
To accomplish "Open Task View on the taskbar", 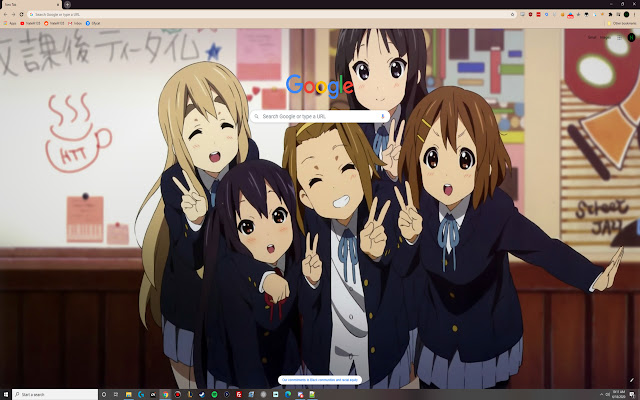I will 116,394.
